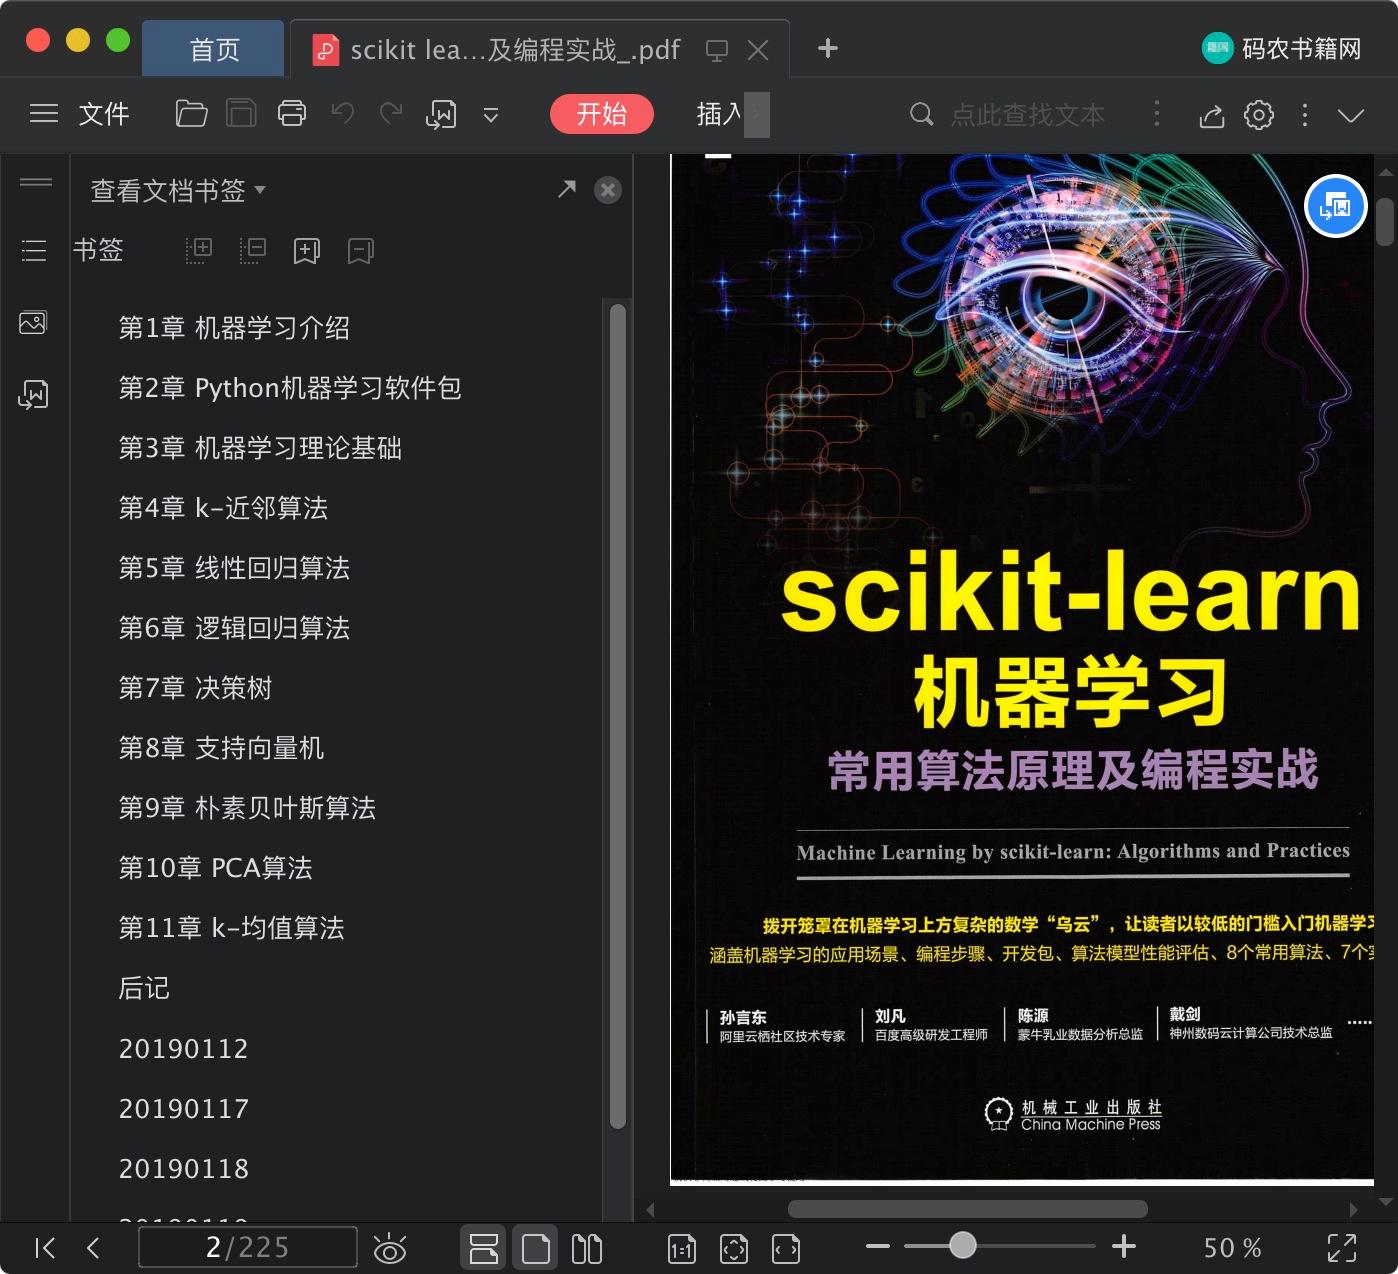The height and width of the screenshot is (1274, 1398).
Task: Open bookmark 第10章 PCA算法
Action: pyautogui.click(x=215, y=868)
